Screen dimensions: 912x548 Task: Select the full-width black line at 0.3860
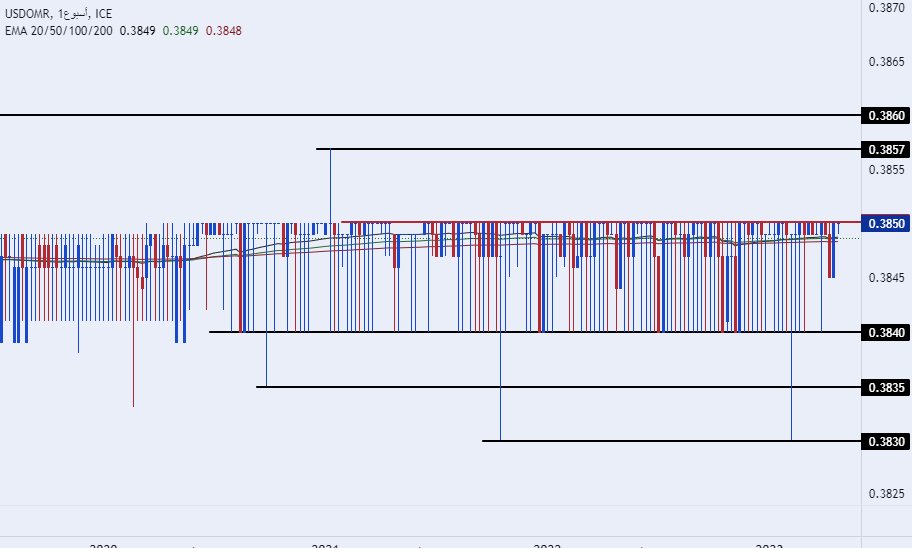coord(430,115)
